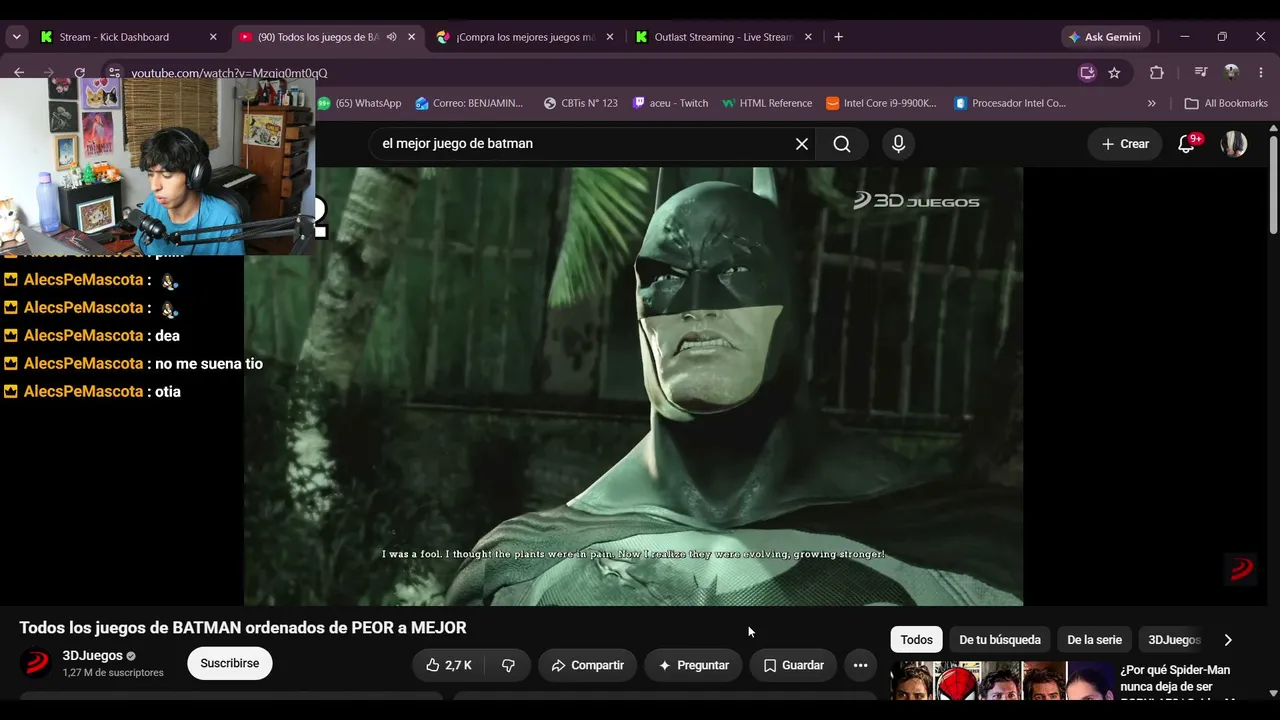Click the 3DJuegos verified badge
1280x720 pixels.
(x=131, y=656)
